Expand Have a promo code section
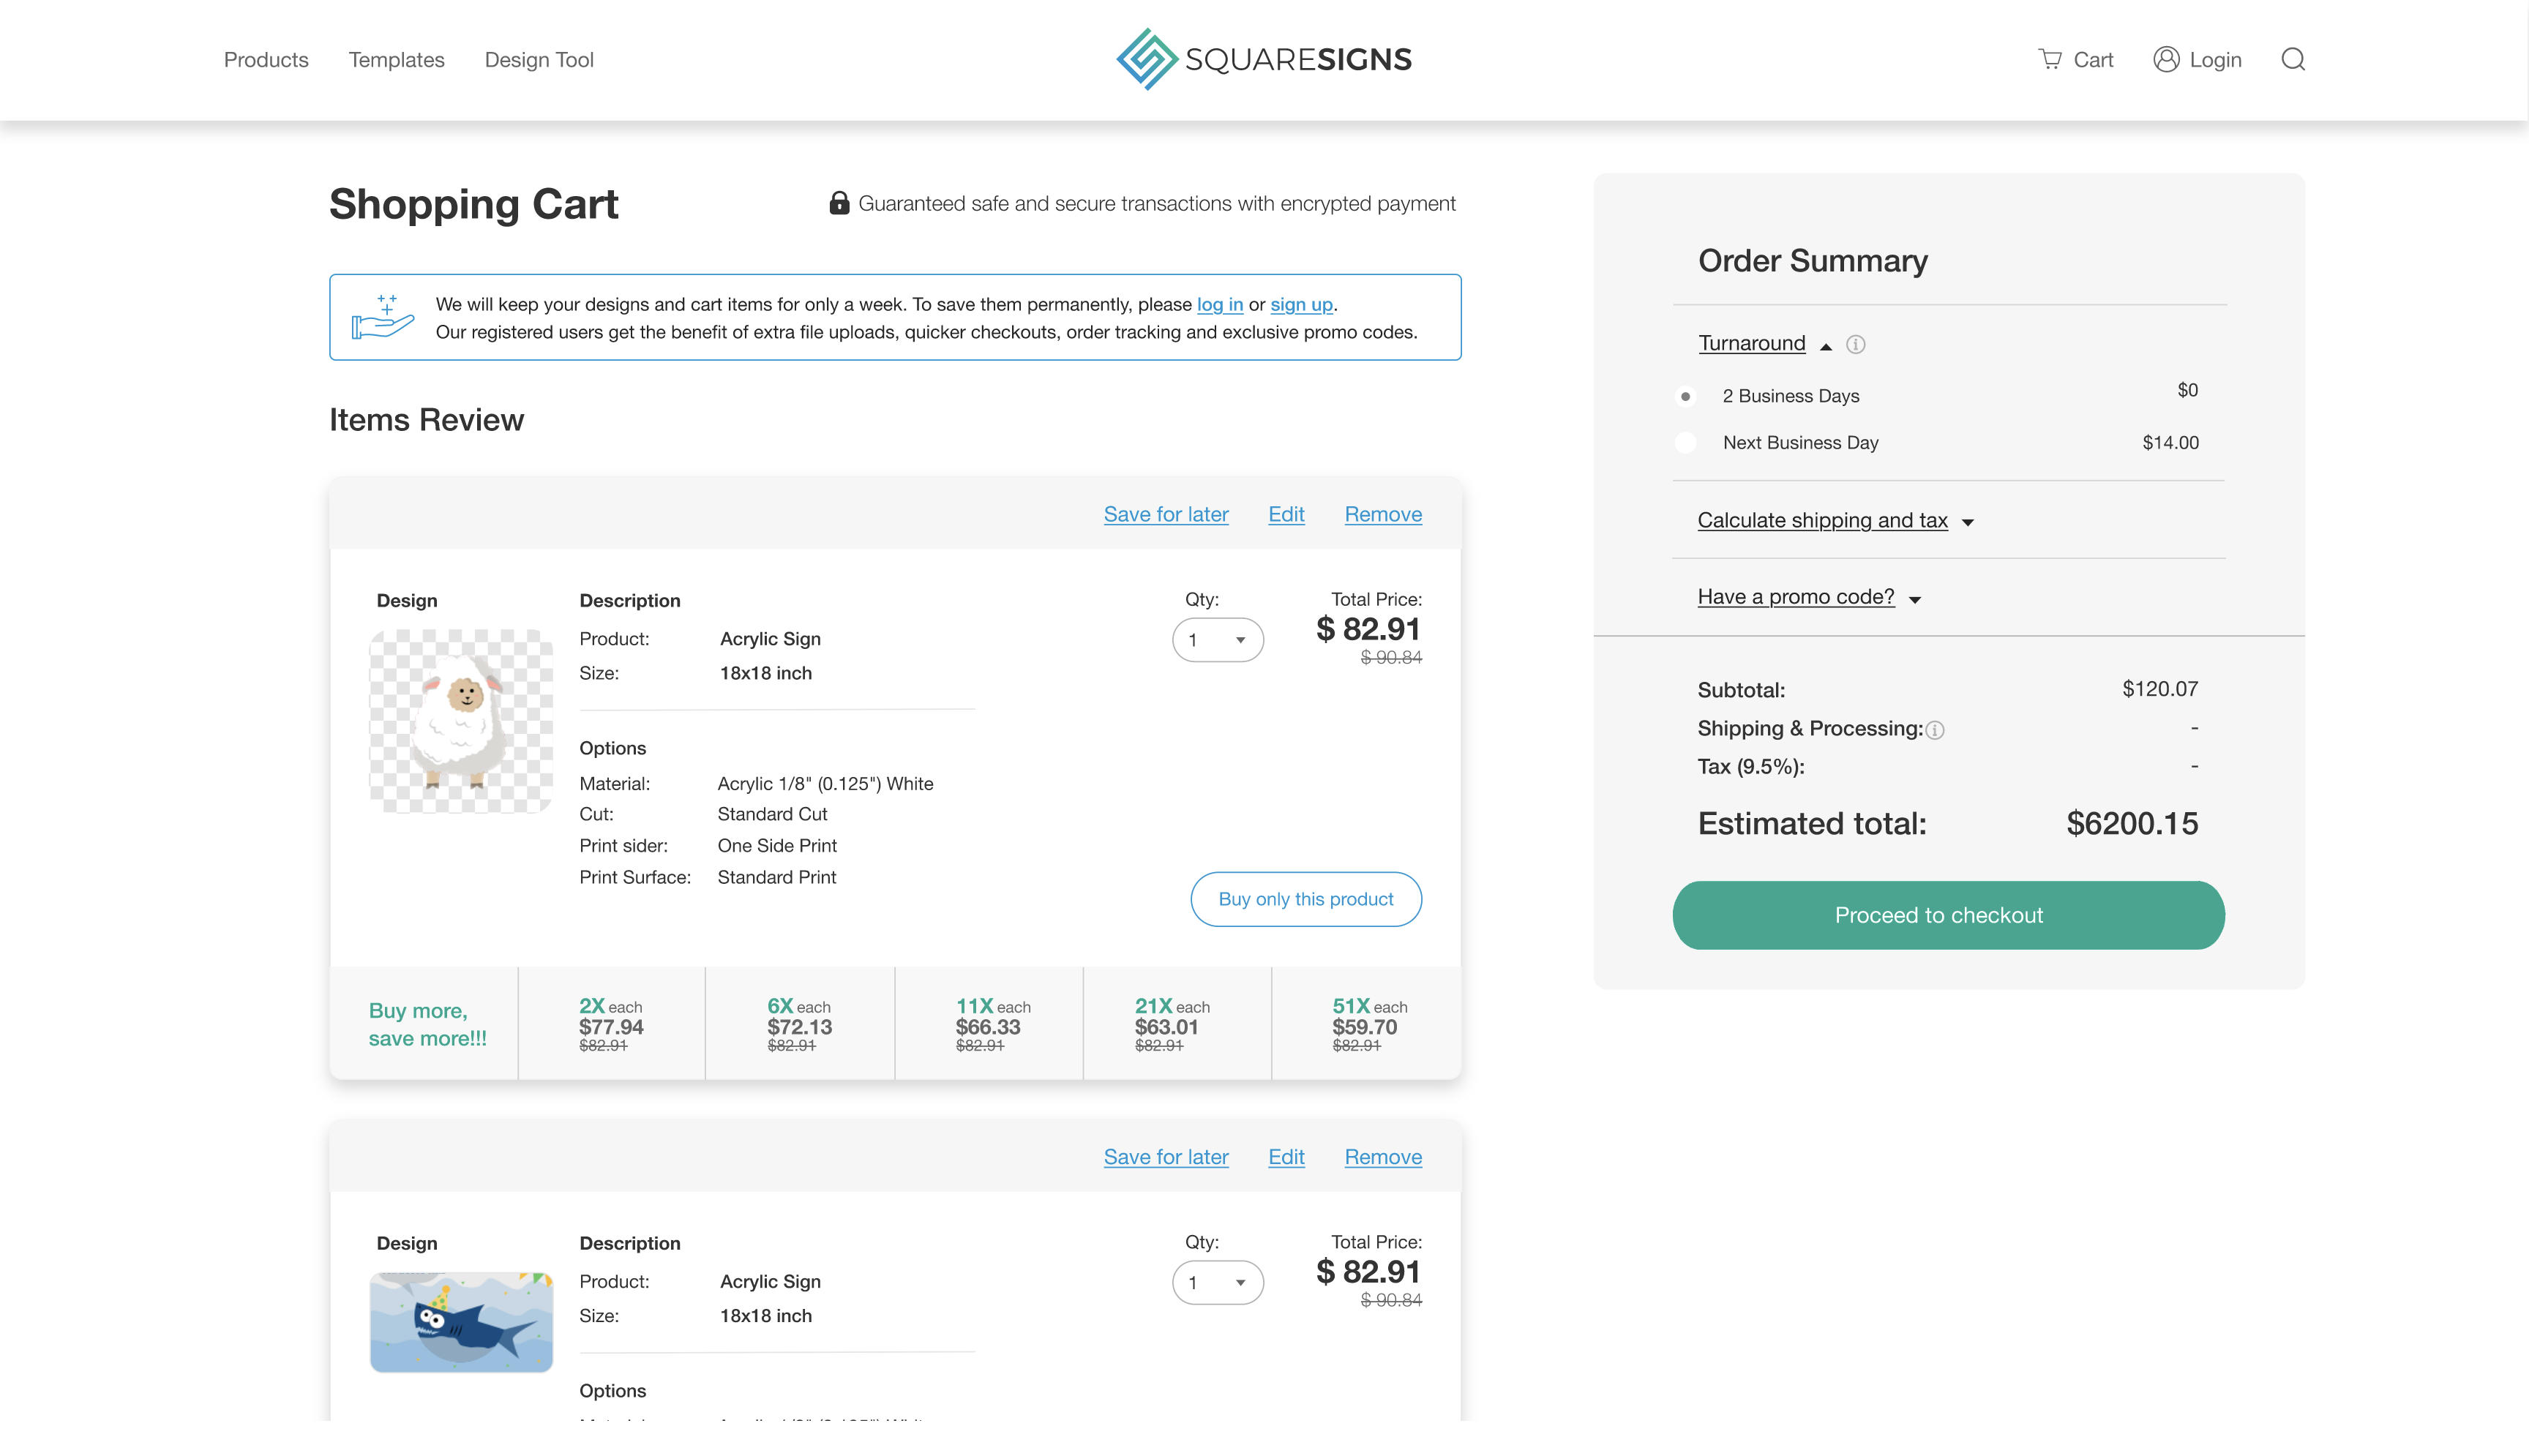 (x=1809, y=597)
